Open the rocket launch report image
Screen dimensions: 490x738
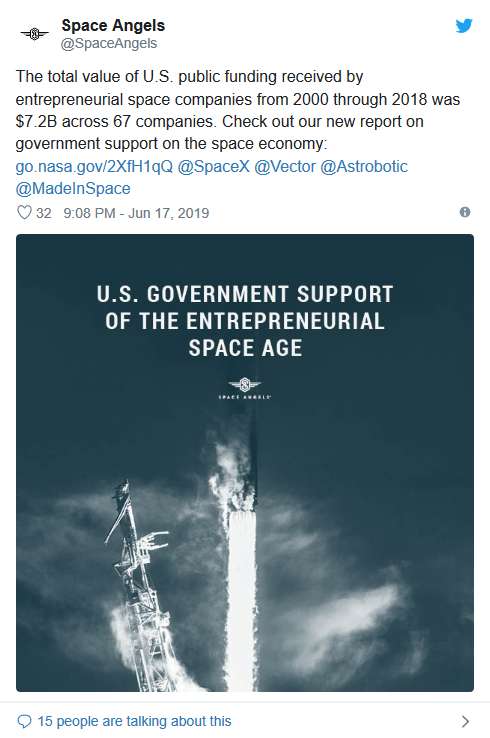(x=245, y=463)
